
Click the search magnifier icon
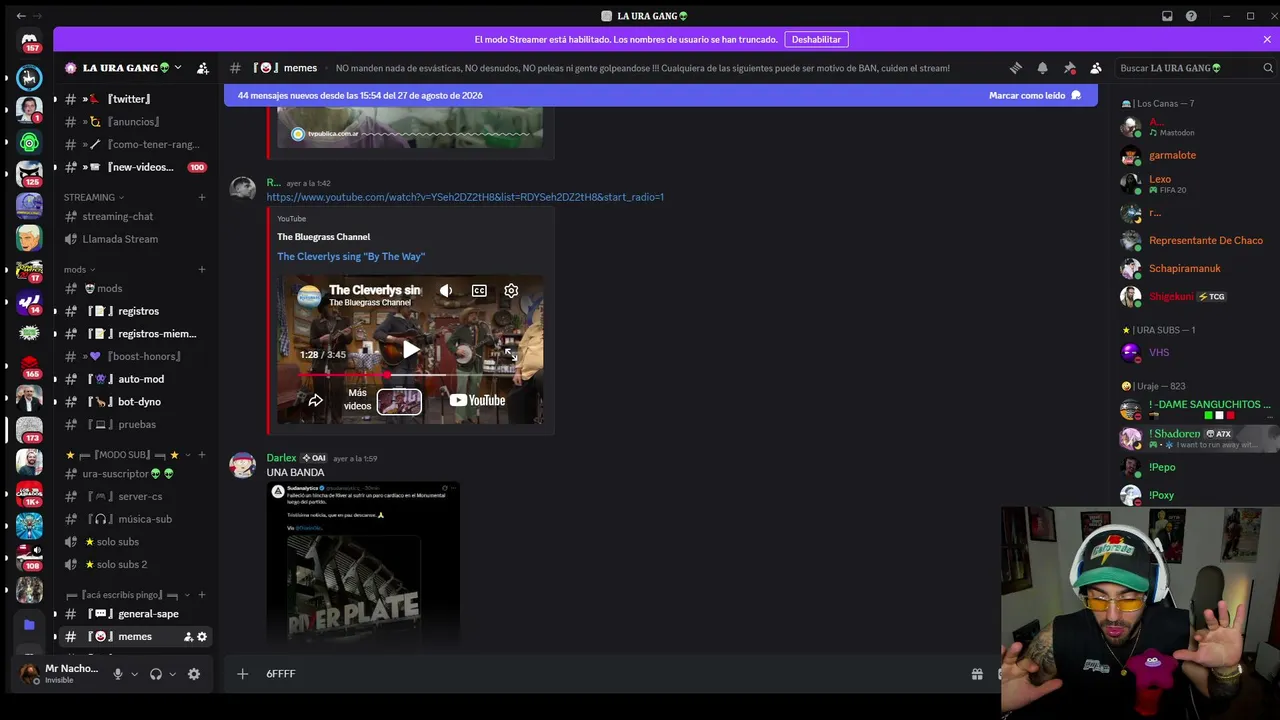1268,68
